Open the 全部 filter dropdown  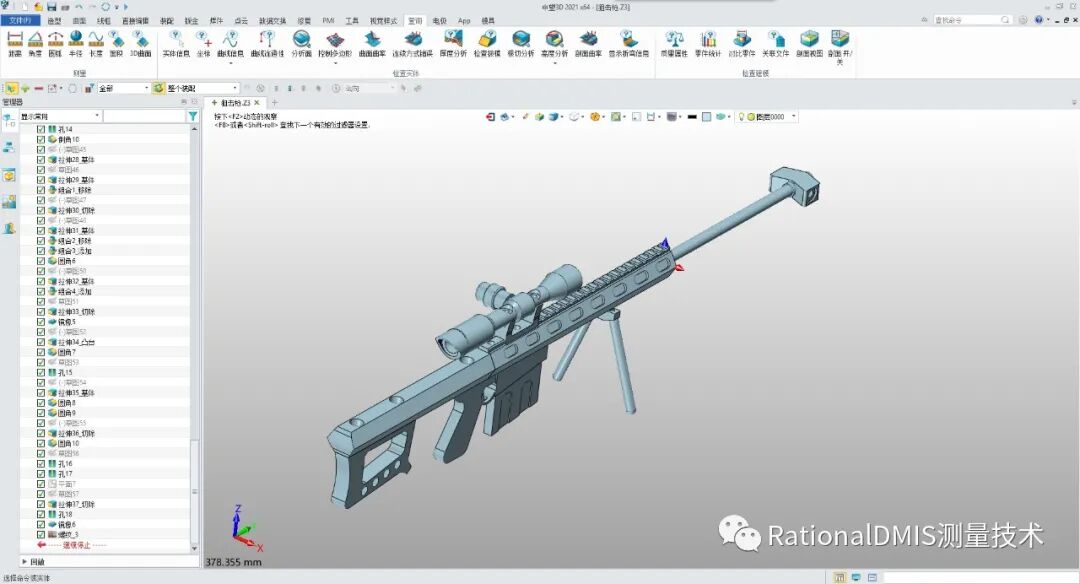click(147, 88)
